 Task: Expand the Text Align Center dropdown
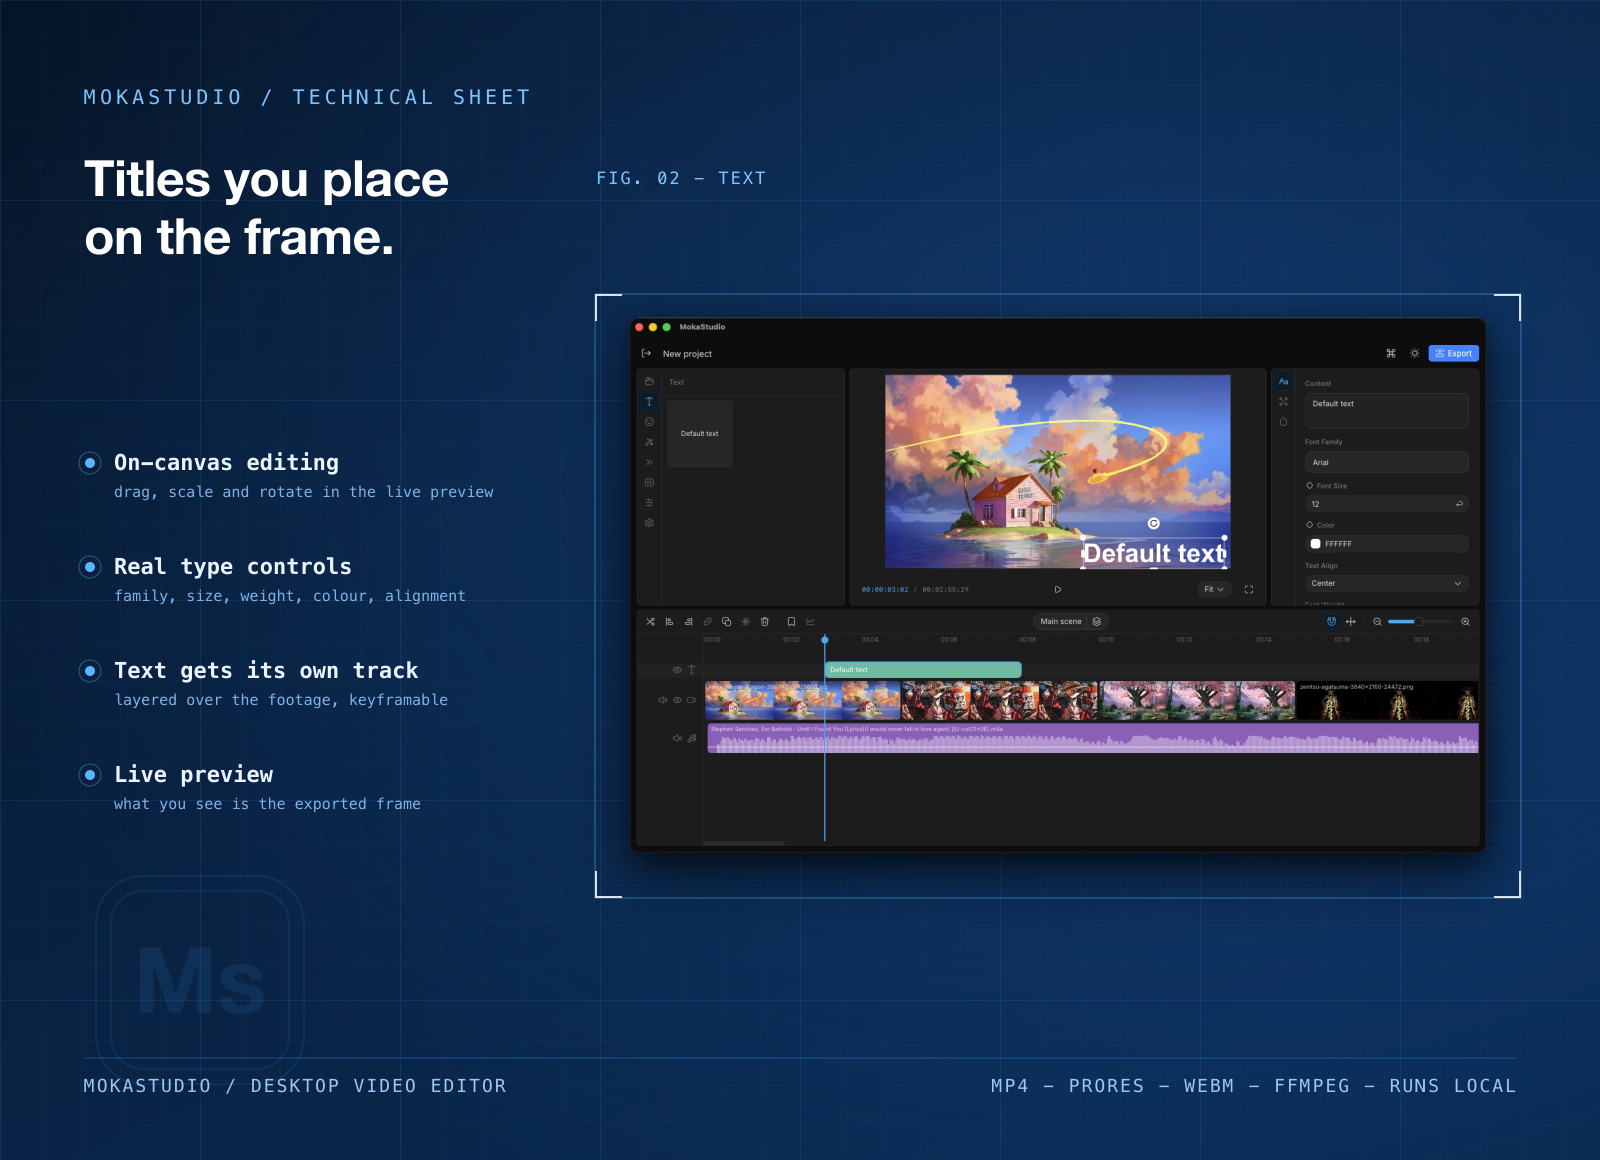(x=1386, y=583)
